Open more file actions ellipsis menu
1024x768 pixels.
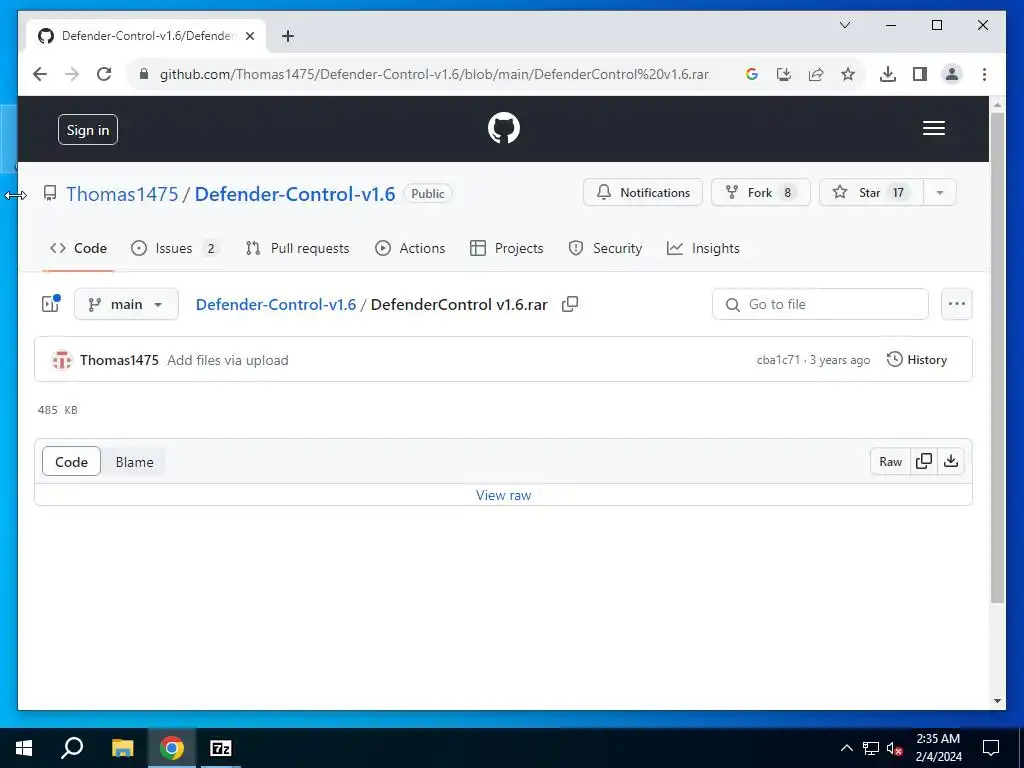[957, 304]
